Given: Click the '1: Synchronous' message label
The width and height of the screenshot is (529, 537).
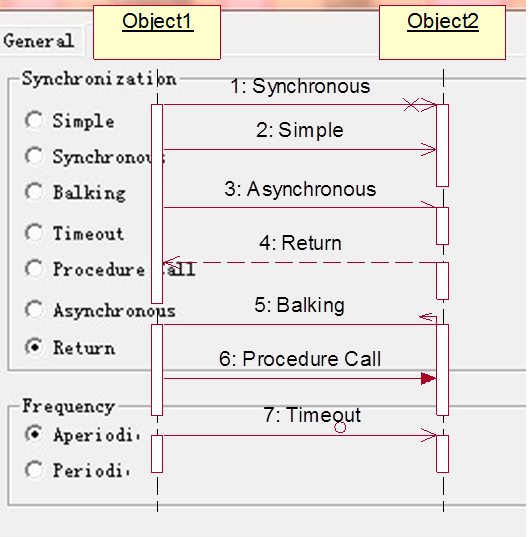Looking at the screenshot, I should (x=300, y=86).
